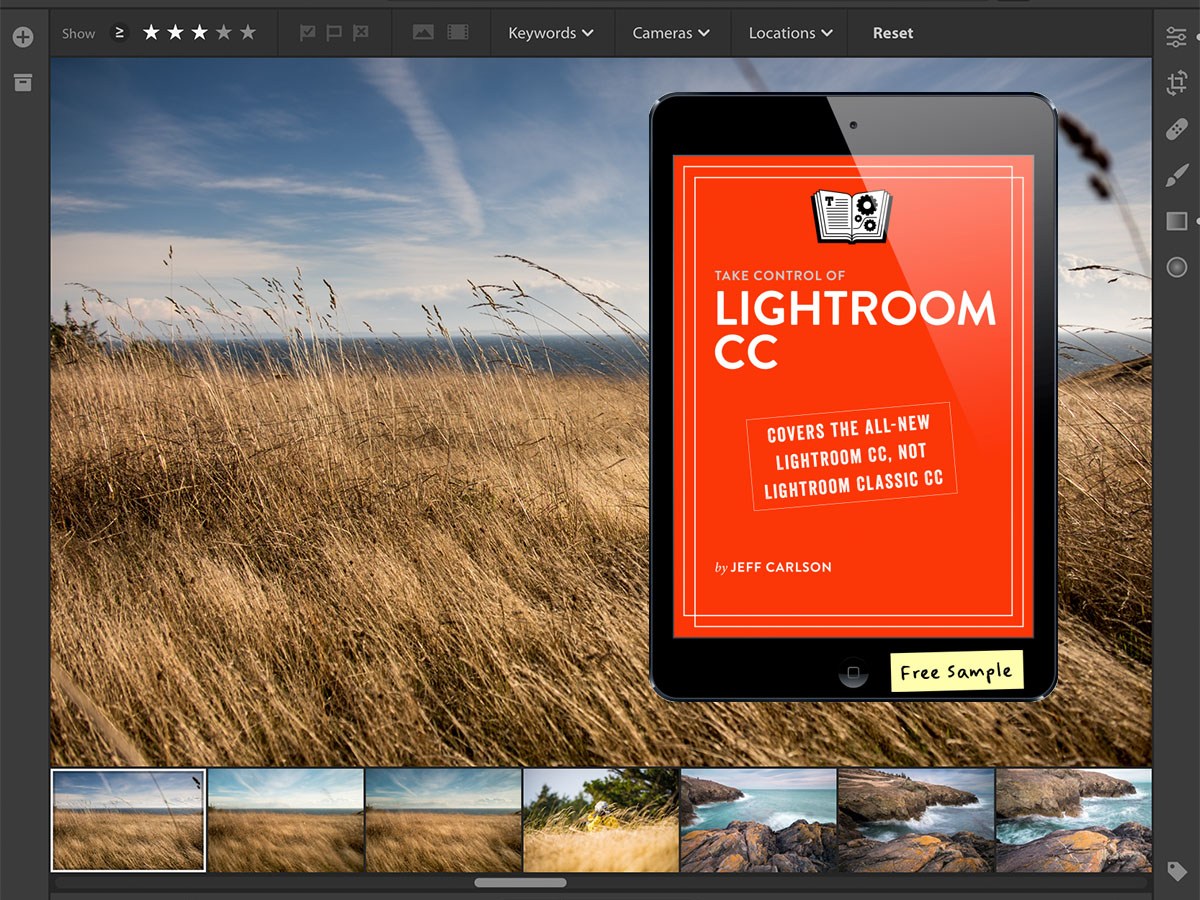Select the Healing Brush bandage tool
Viewport: 1200px width, 900px height.
[1176, 129]
